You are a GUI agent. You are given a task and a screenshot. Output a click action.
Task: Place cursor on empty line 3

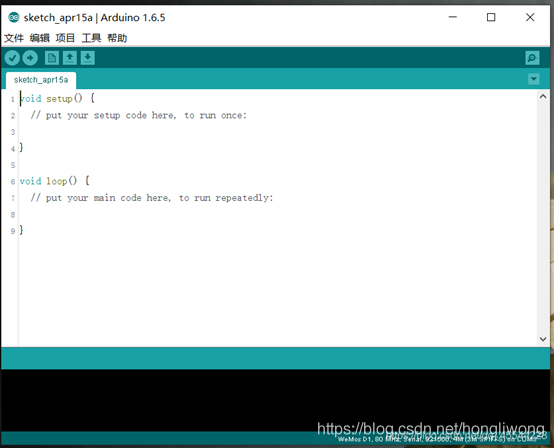[277, 132]
